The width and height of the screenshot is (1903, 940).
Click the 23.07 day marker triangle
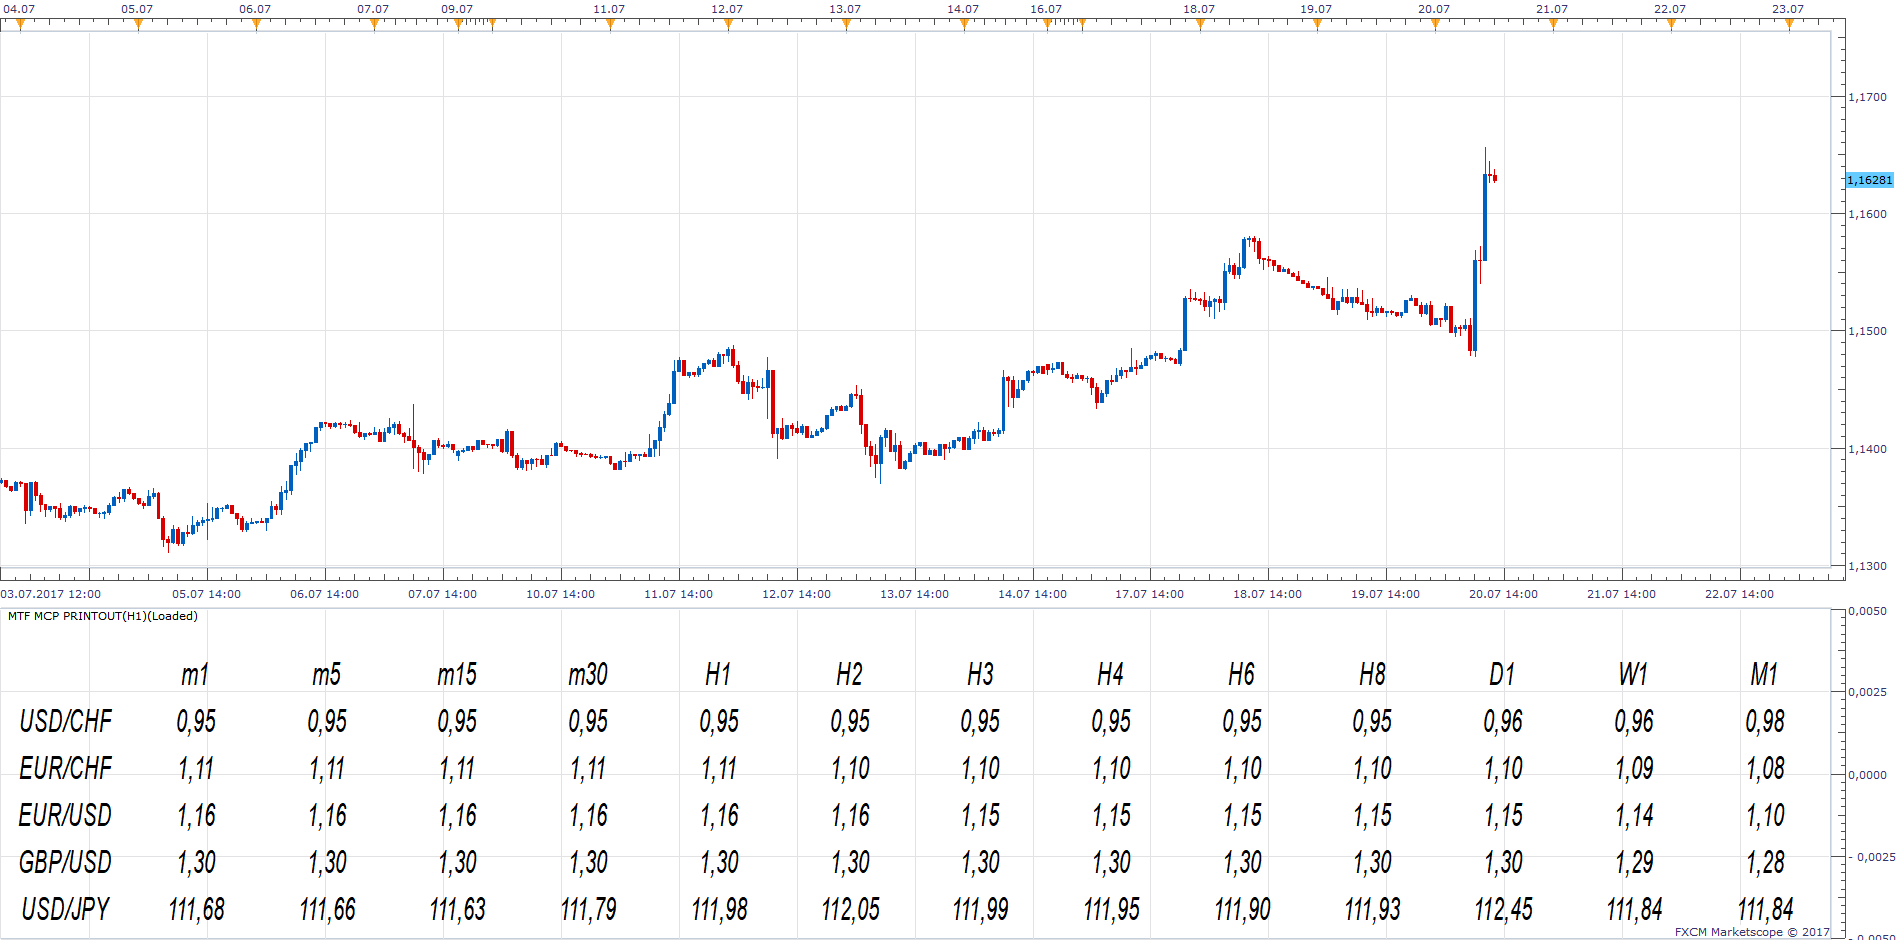click(x=1789, y=25)
